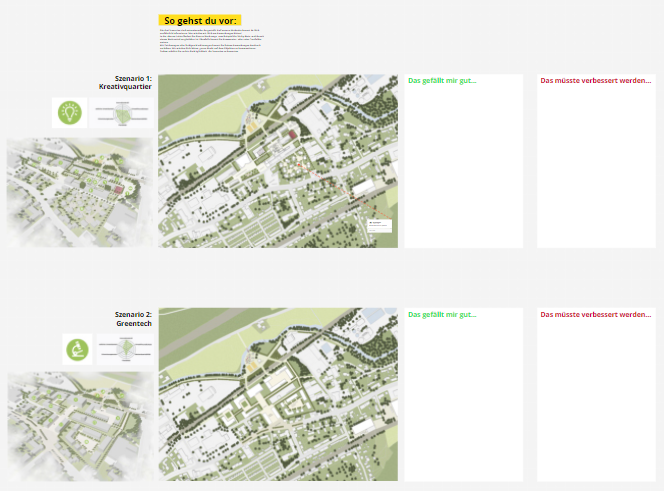Viewport: 664px width, 491px height.
Task: Select the radar chart beside the lightbulb icon
Action: (121, 113)
